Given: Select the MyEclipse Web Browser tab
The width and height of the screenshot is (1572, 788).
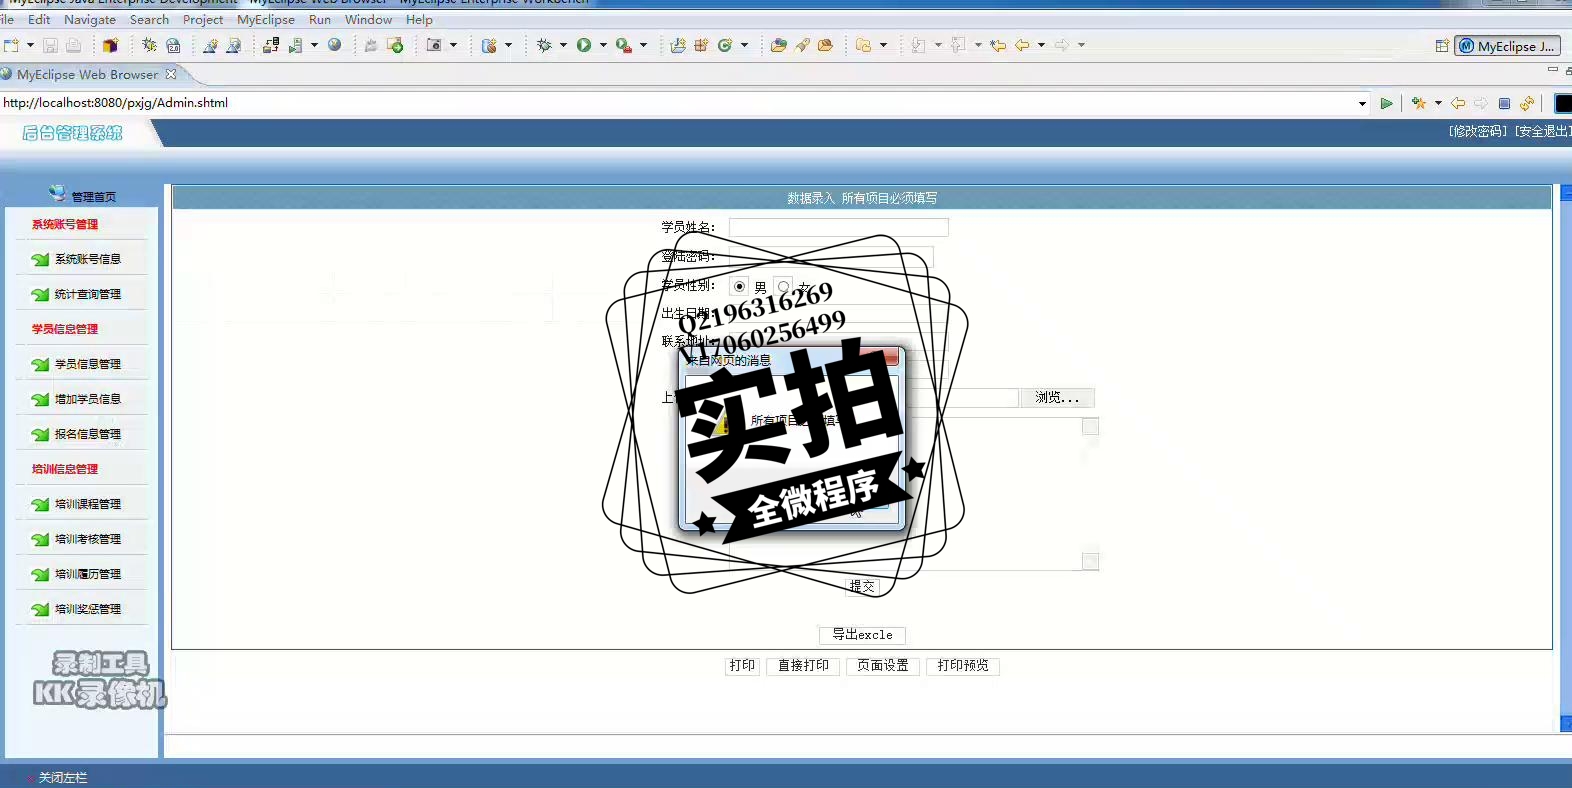Looking at the screenshot, I should [87, 74].
